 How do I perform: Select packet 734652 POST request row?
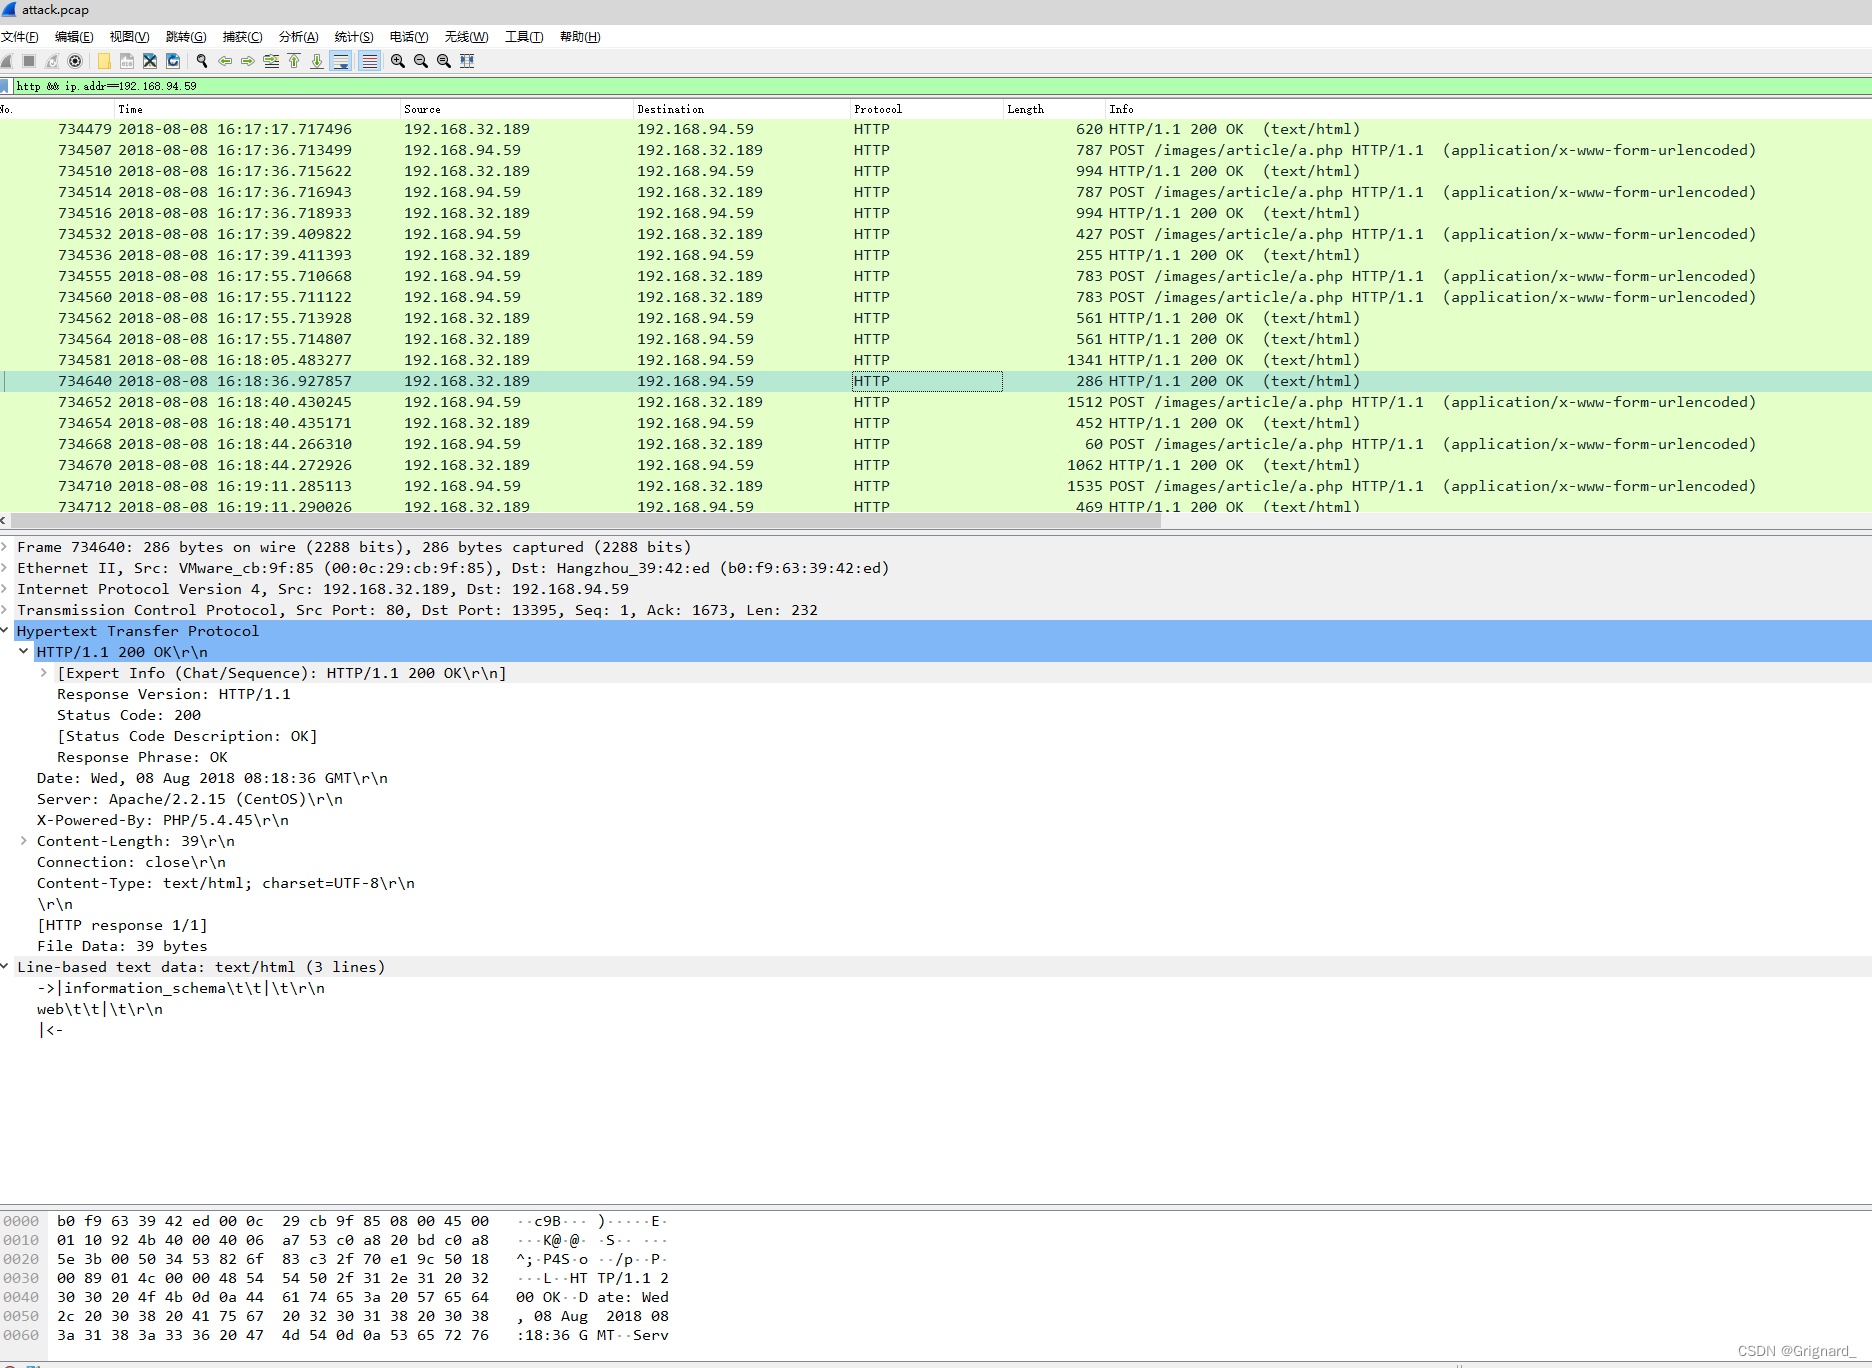[x=936, y=402]
